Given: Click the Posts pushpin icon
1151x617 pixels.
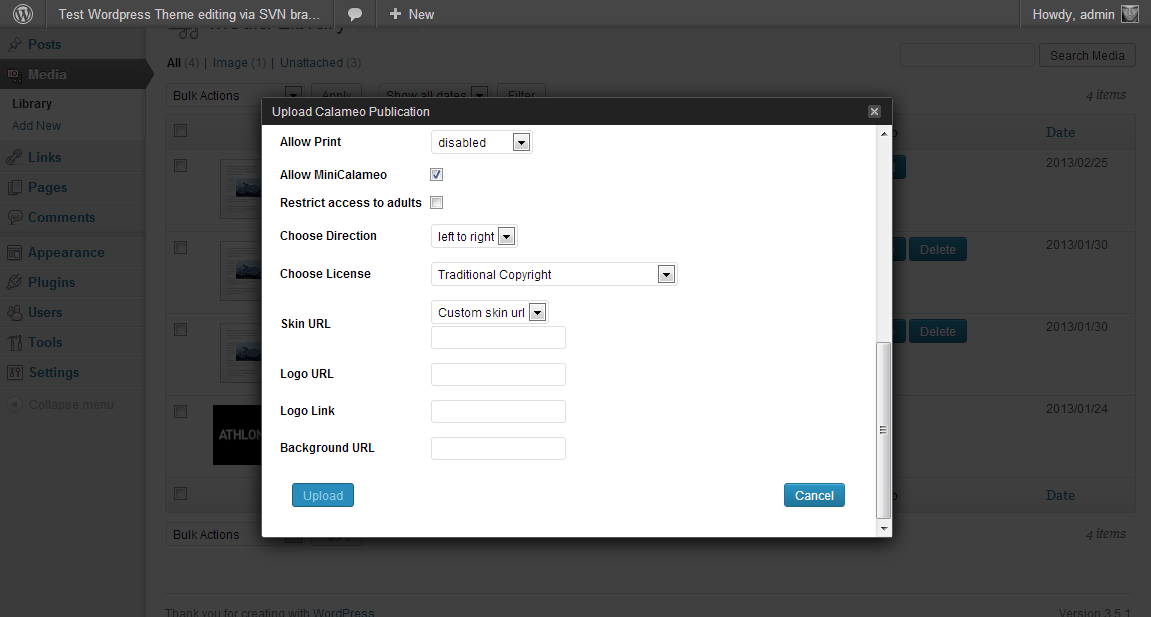Looking at the screenshot, I should 15,45.
